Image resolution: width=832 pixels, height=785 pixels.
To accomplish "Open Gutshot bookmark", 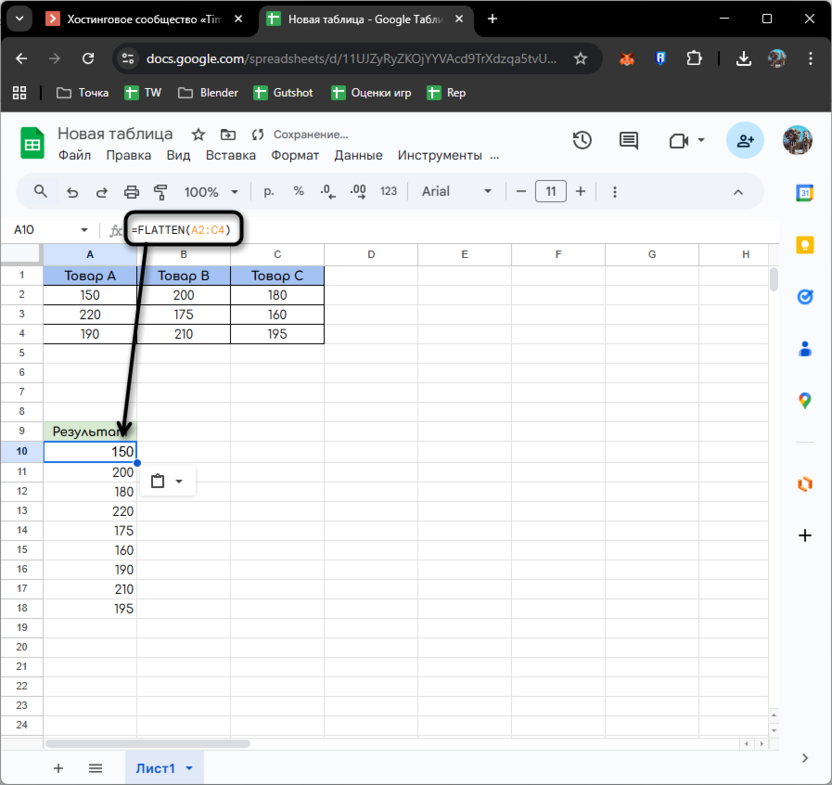I will 283,93.
